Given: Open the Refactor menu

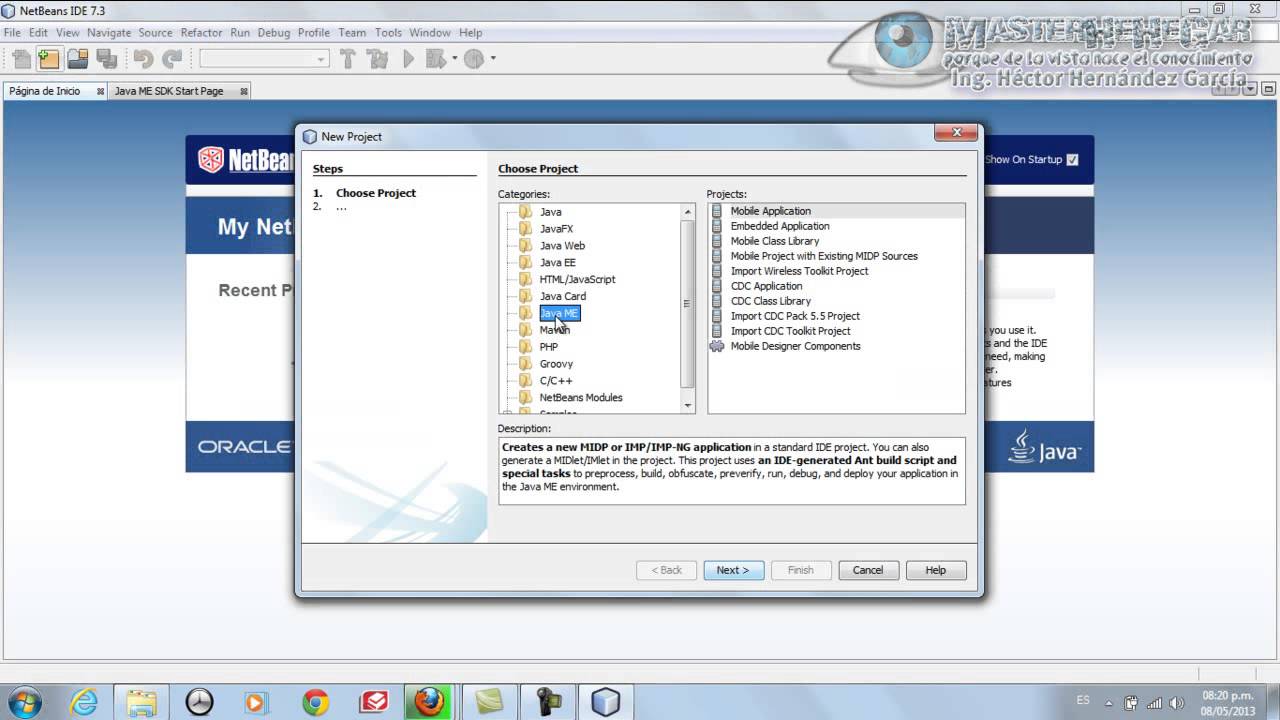Looking at the screenshot, I should coord(201,32).
